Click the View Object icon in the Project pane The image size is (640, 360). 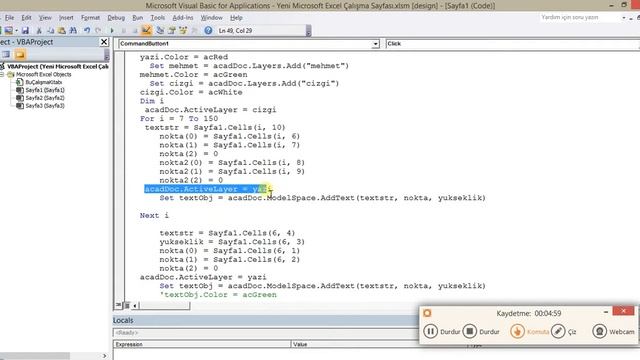coord(6,54)
